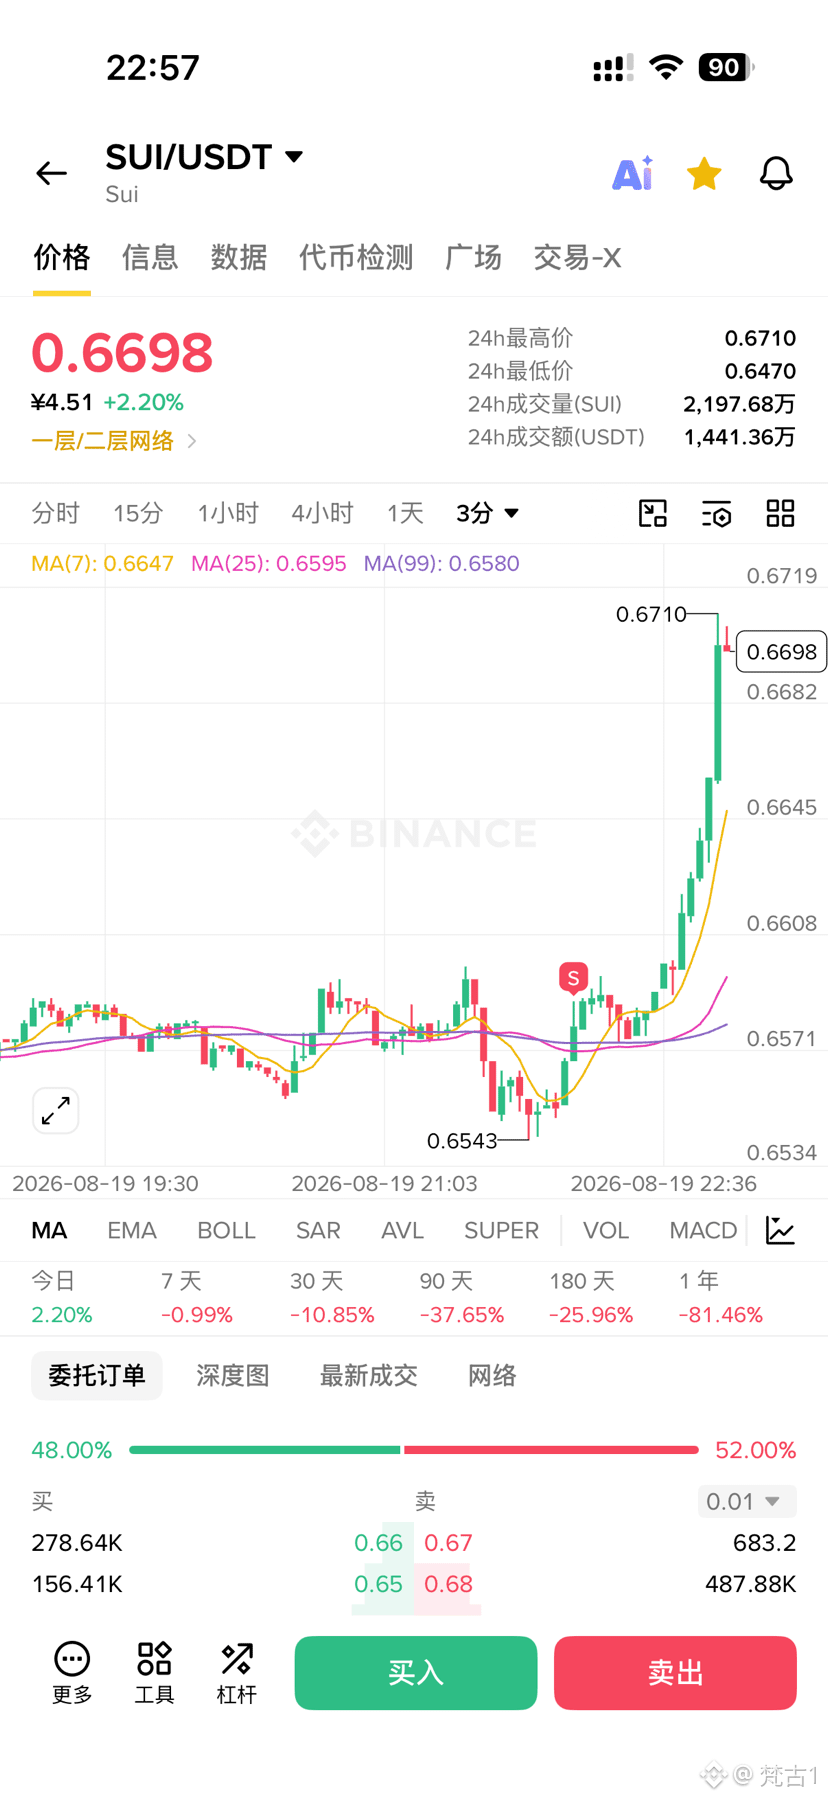Select the 深度图 tab

pos(233,1376)
